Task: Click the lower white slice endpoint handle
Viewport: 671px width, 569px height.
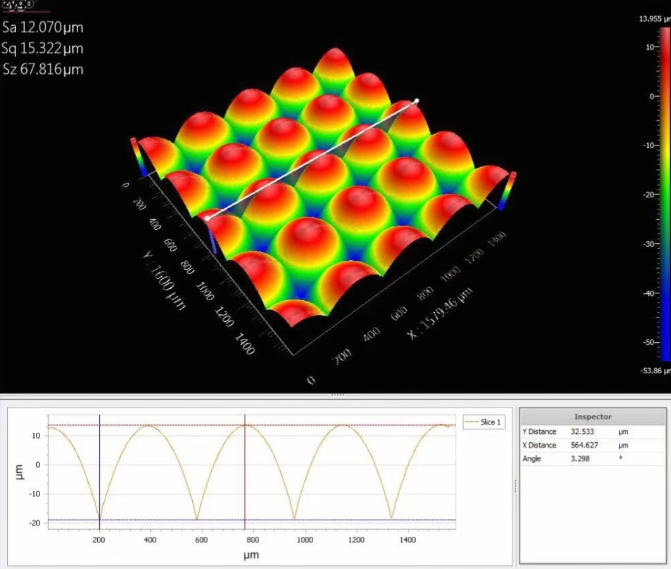Action: coord(207,218)
